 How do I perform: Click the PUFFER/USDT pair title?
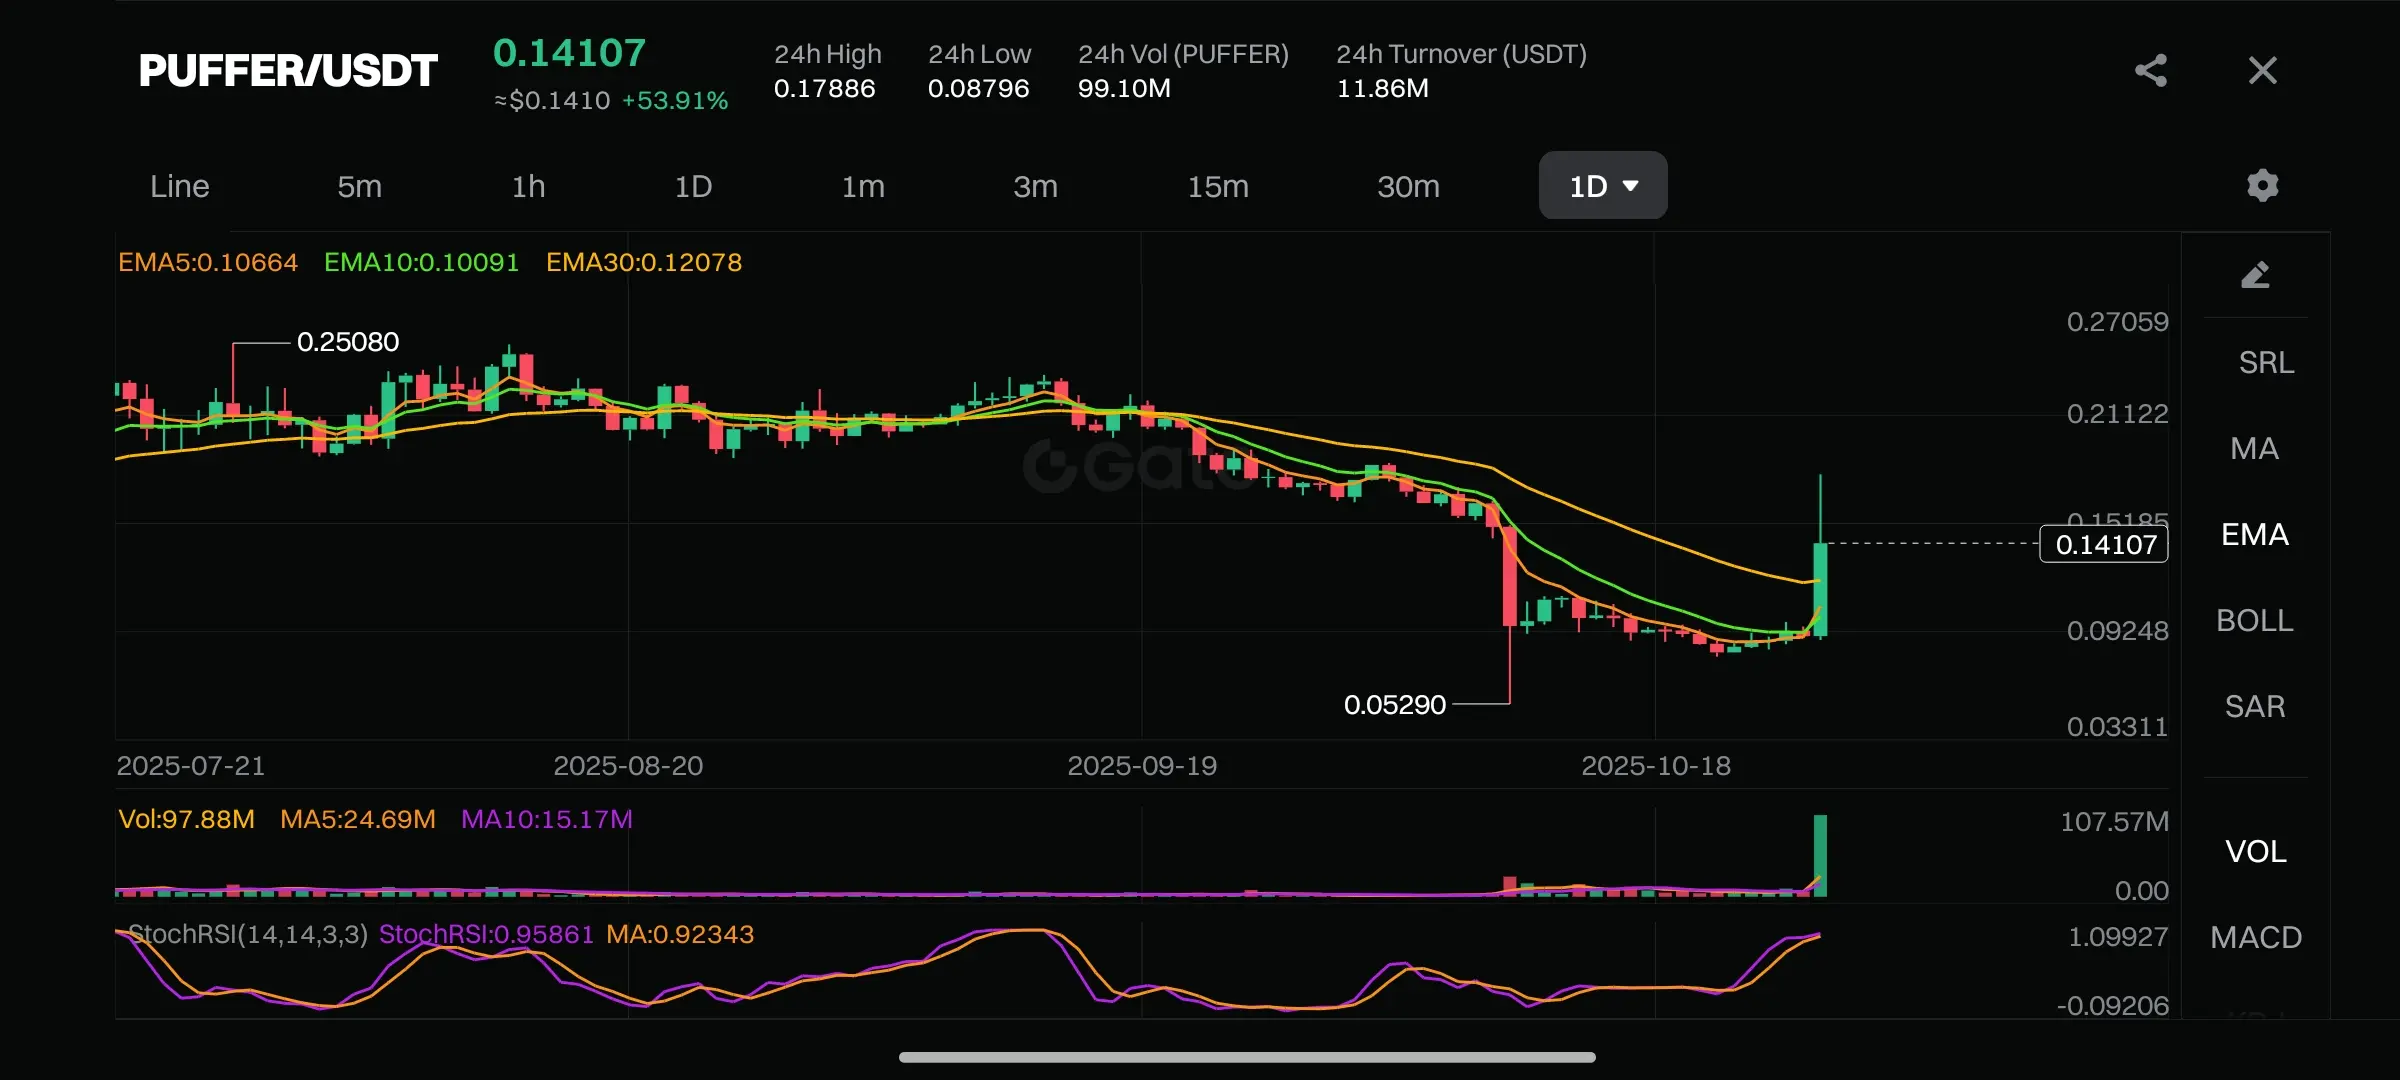[288, 70]
